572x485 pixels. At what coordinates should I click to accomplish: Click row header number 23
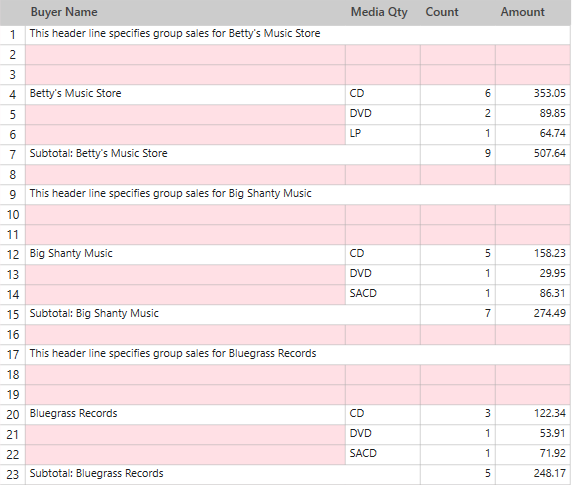point(13,474)
